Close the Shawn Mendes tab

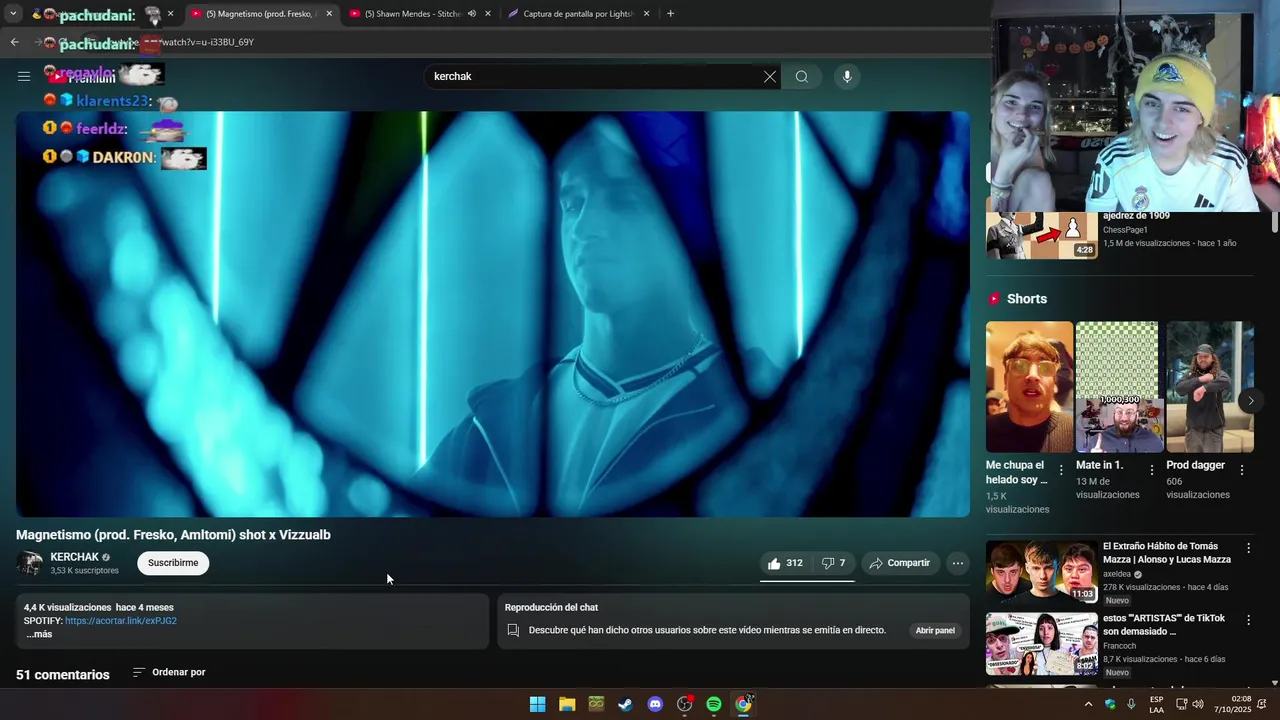(488, 14)
